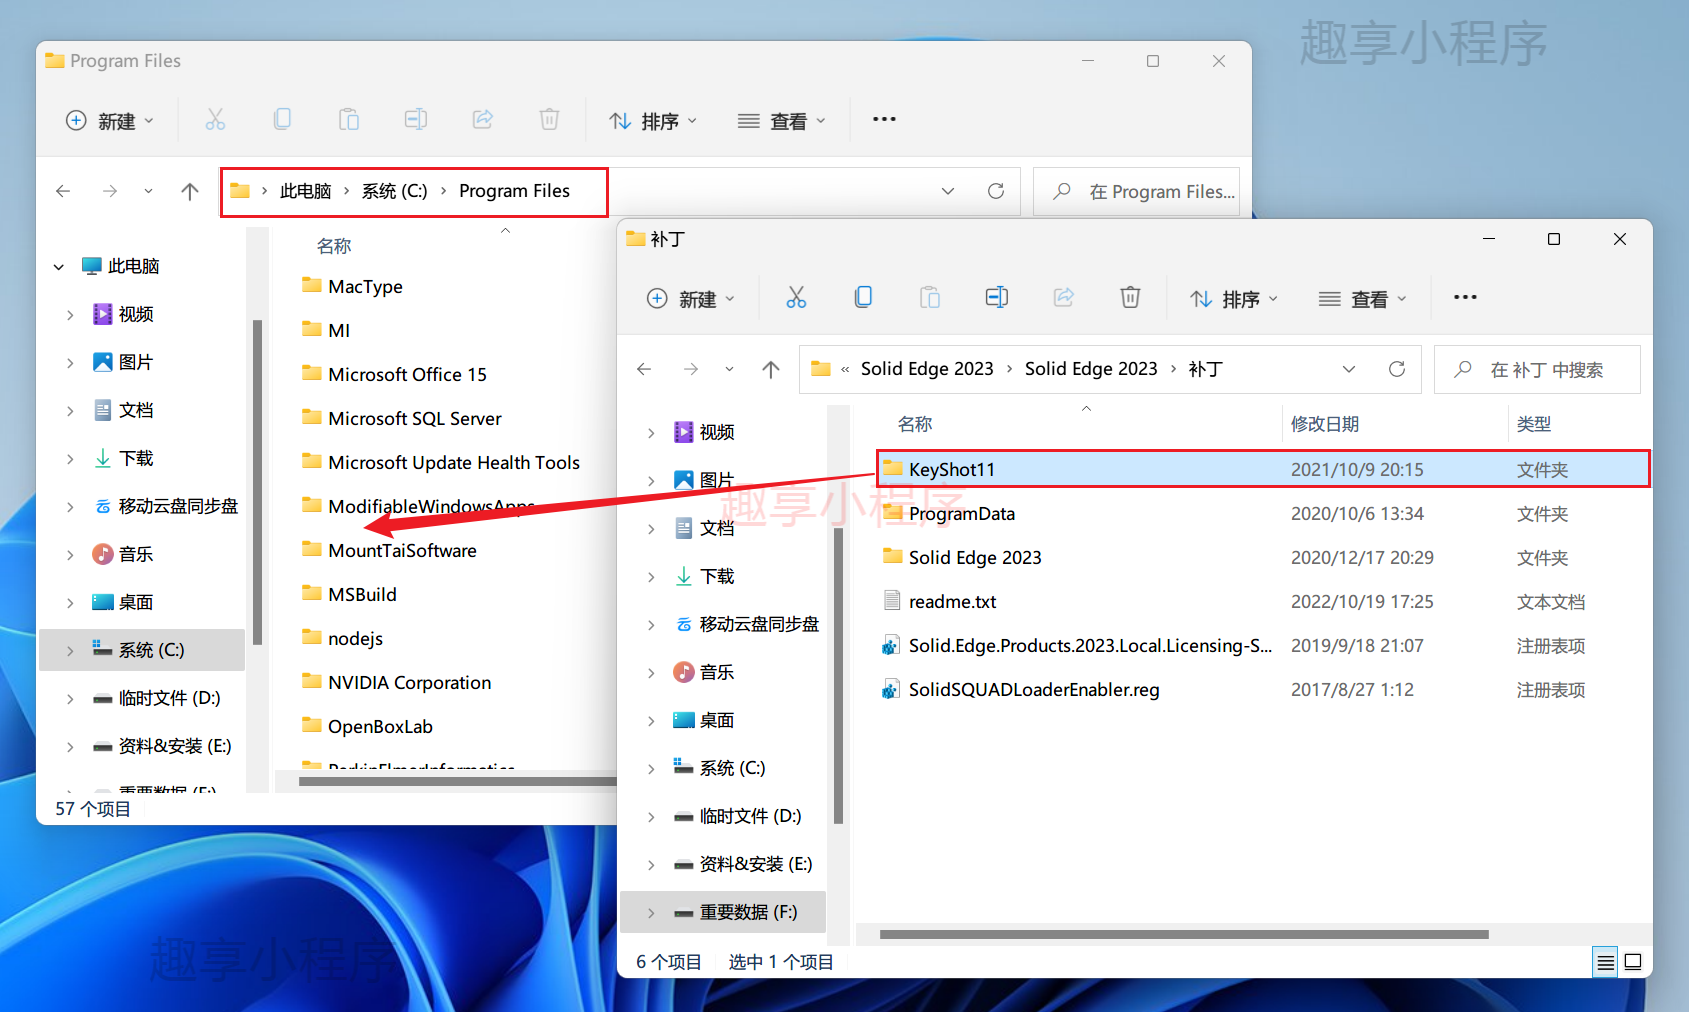Go up one level in the Program Files window
1689x1012 pixels.
189,191
